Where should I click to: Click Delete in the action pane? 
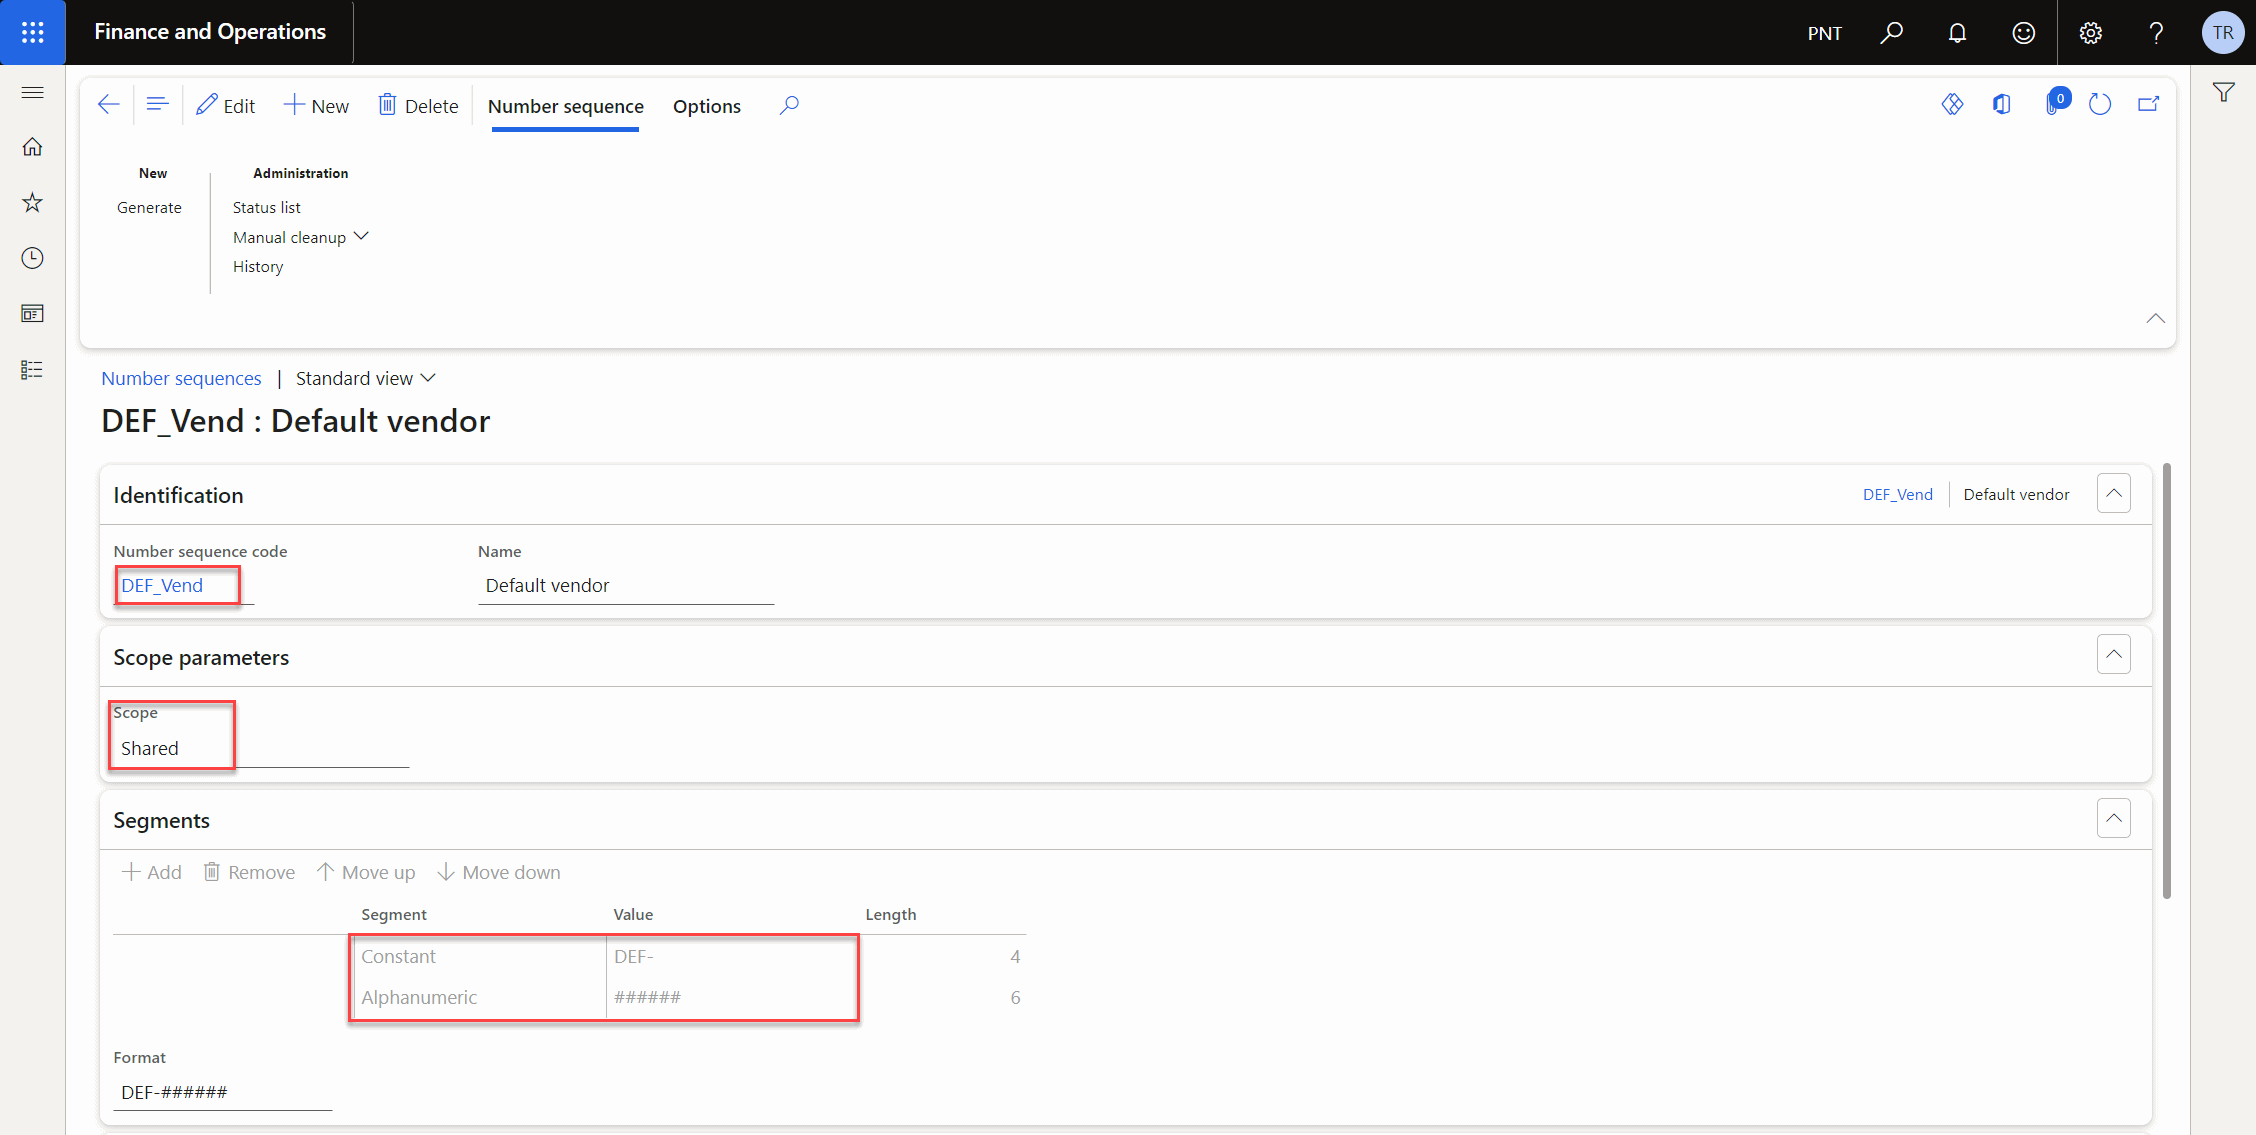(x=418, y=105)
